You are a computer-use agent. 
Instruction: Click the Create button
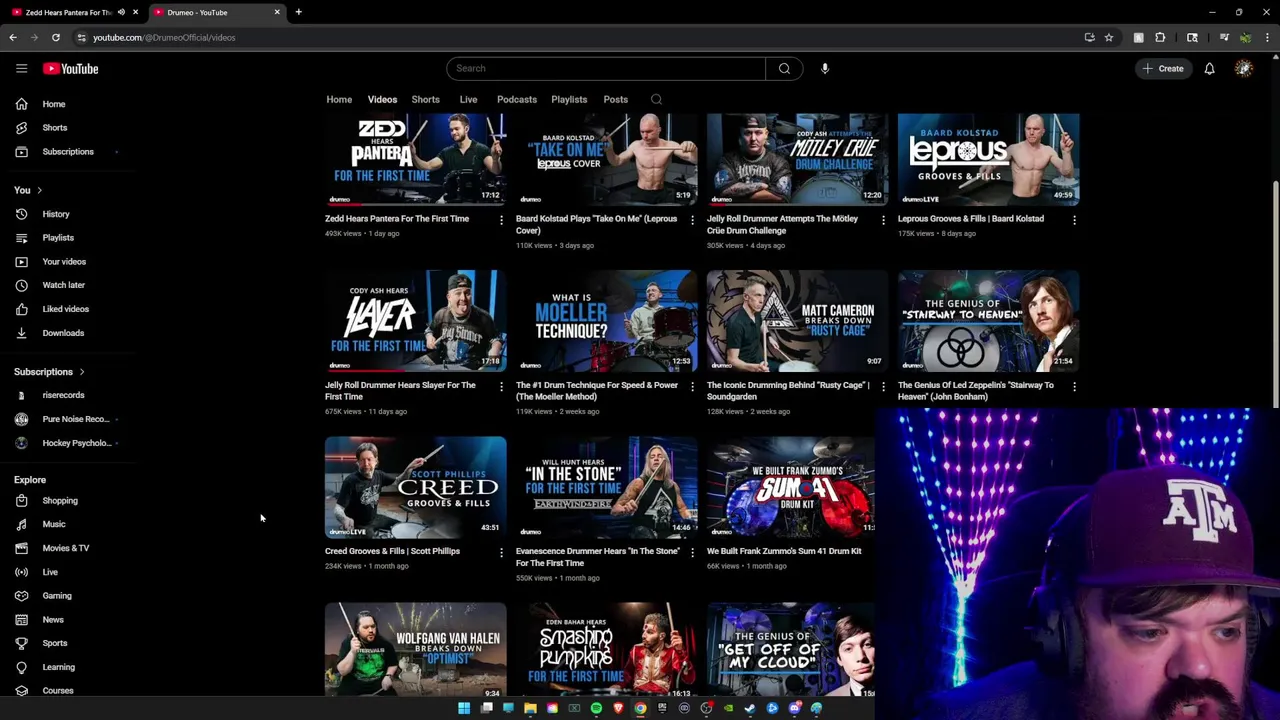[x=1163, y=68]
